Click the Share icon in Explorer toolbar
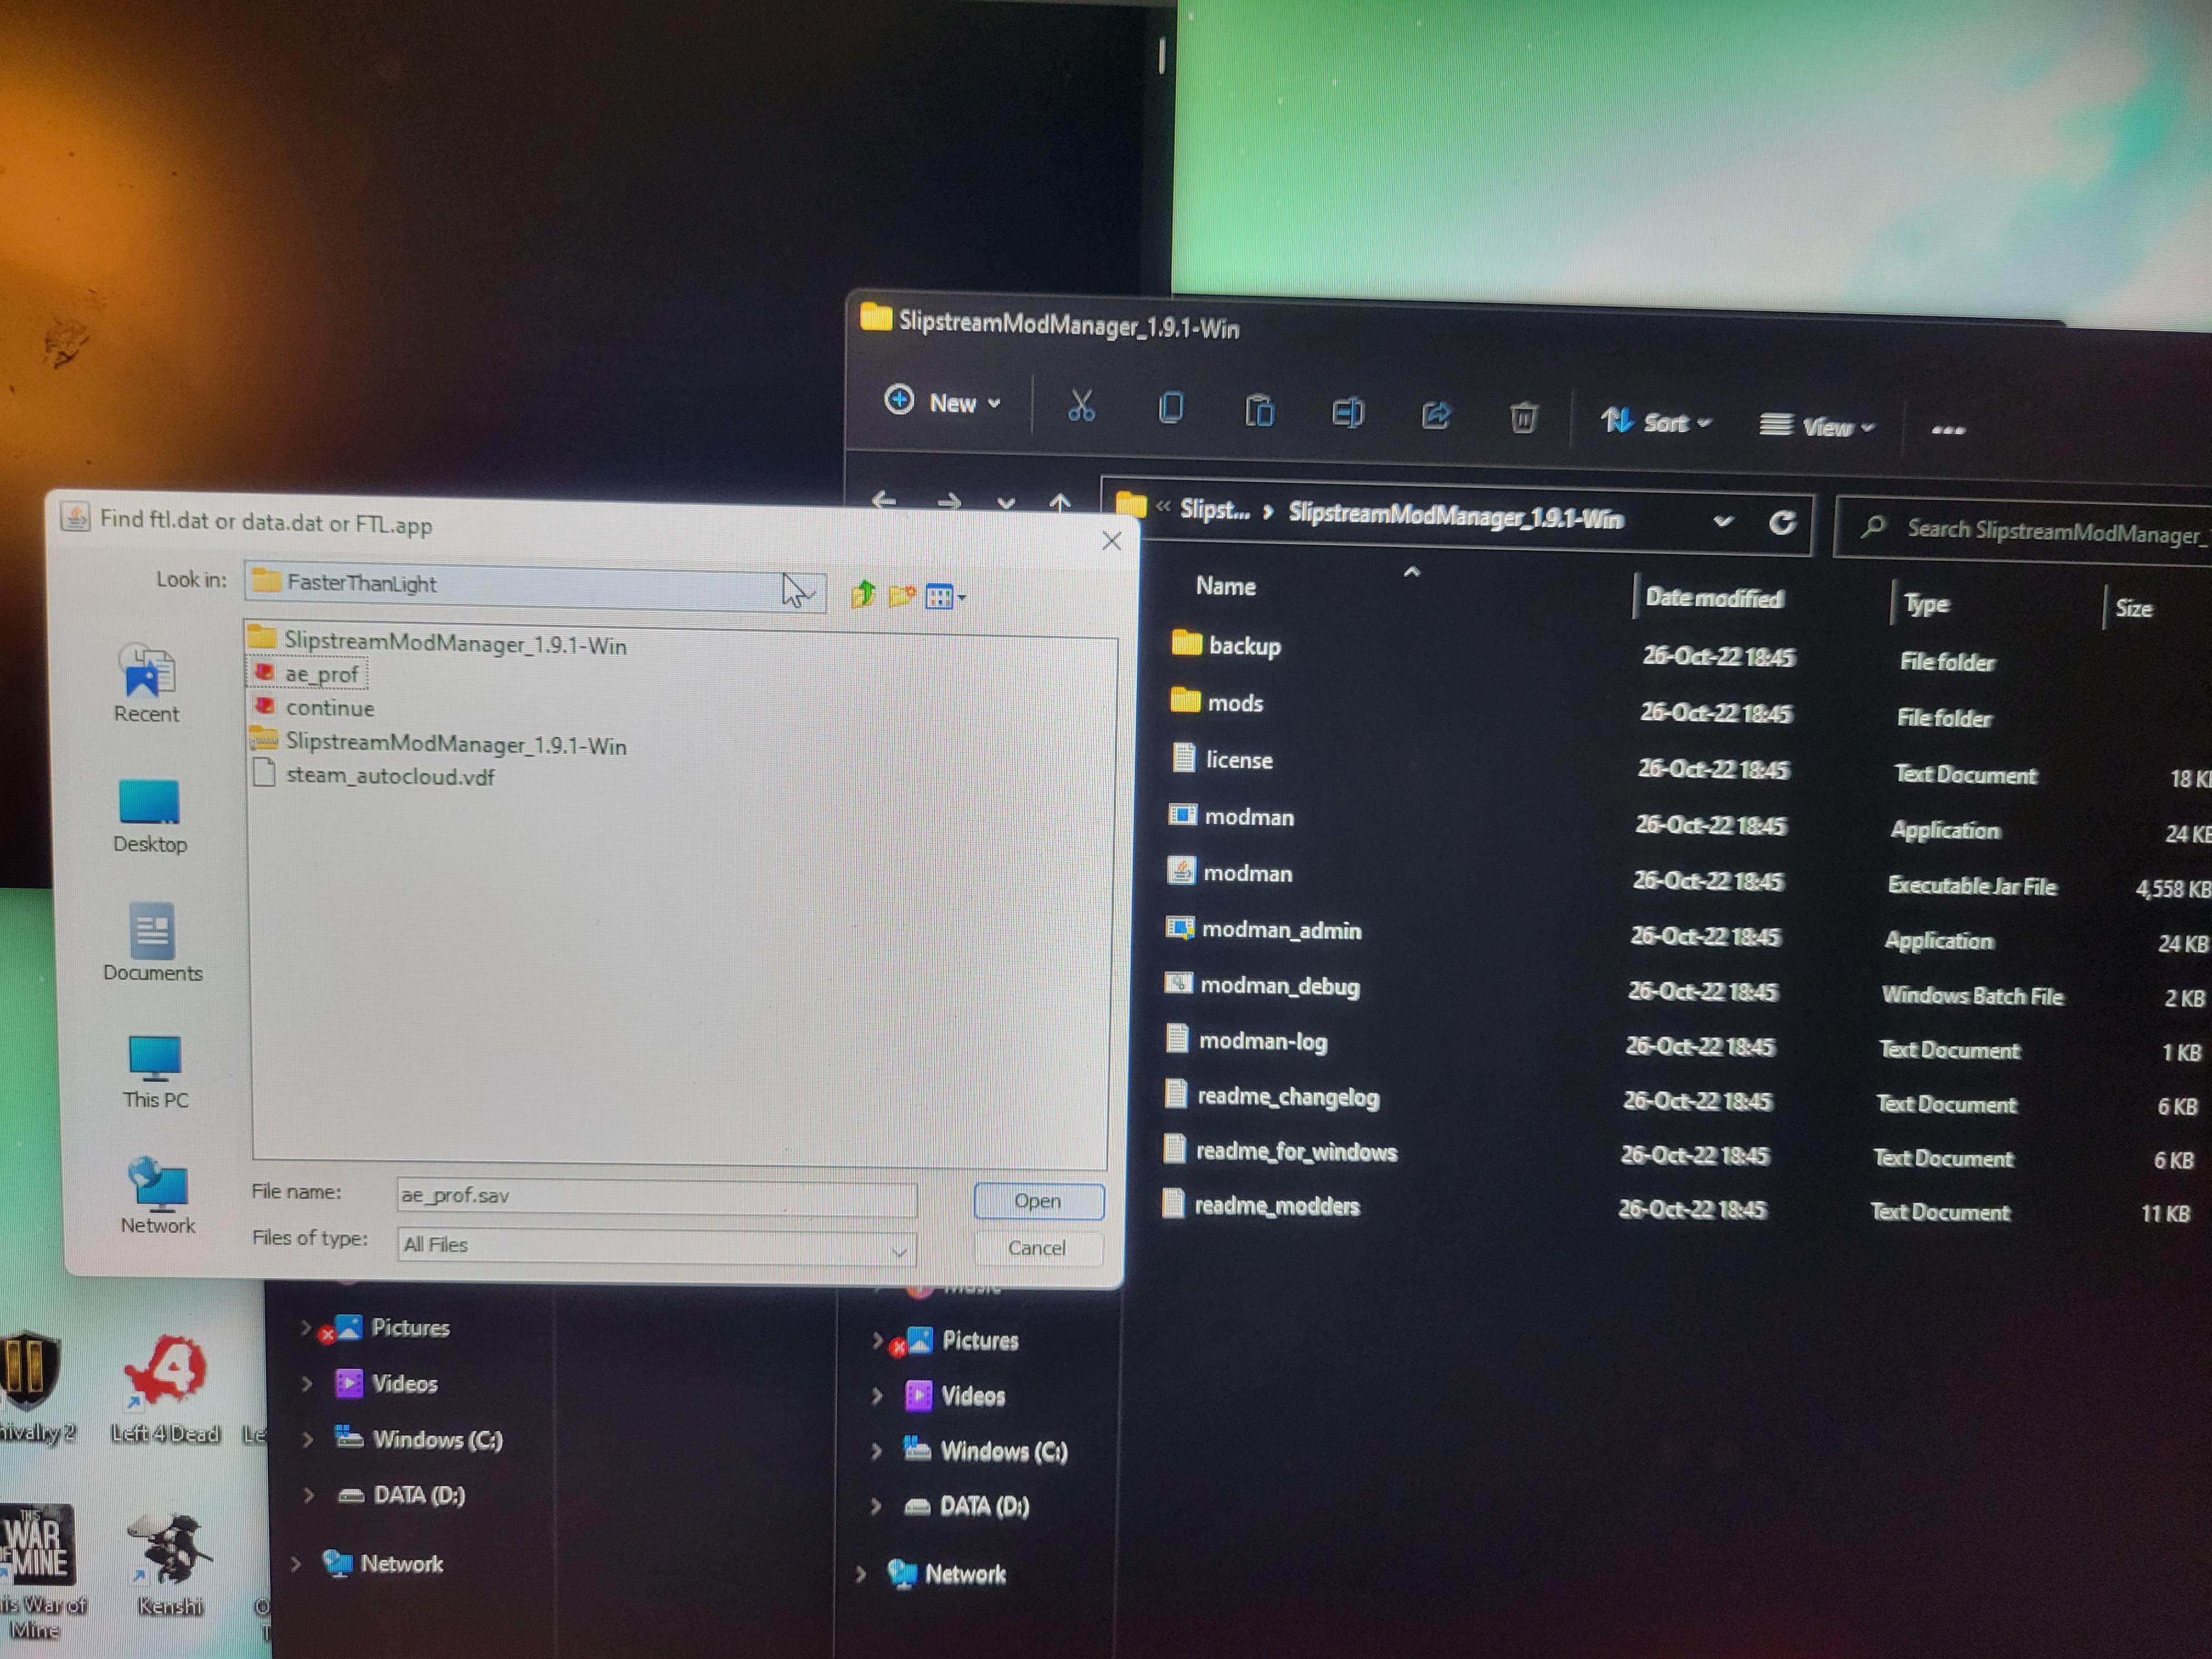The width and height of the screenshot is (2212, 1659). (1436, 414)
